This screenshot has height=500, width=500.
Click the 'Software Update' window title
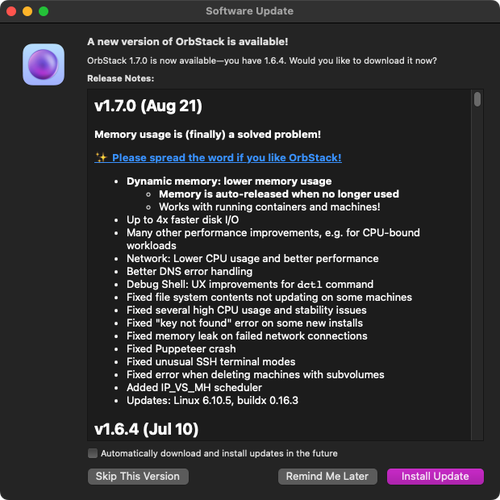pyautogui.click(x=250, y=11)
